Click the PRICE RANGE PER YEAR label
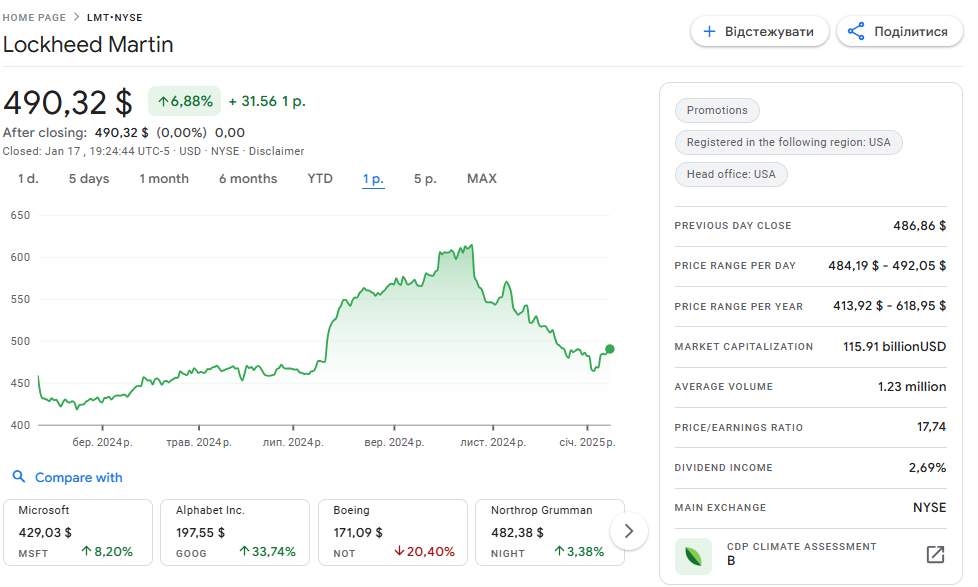This screenshot has height=587, width=978. (x=738, y=307)
